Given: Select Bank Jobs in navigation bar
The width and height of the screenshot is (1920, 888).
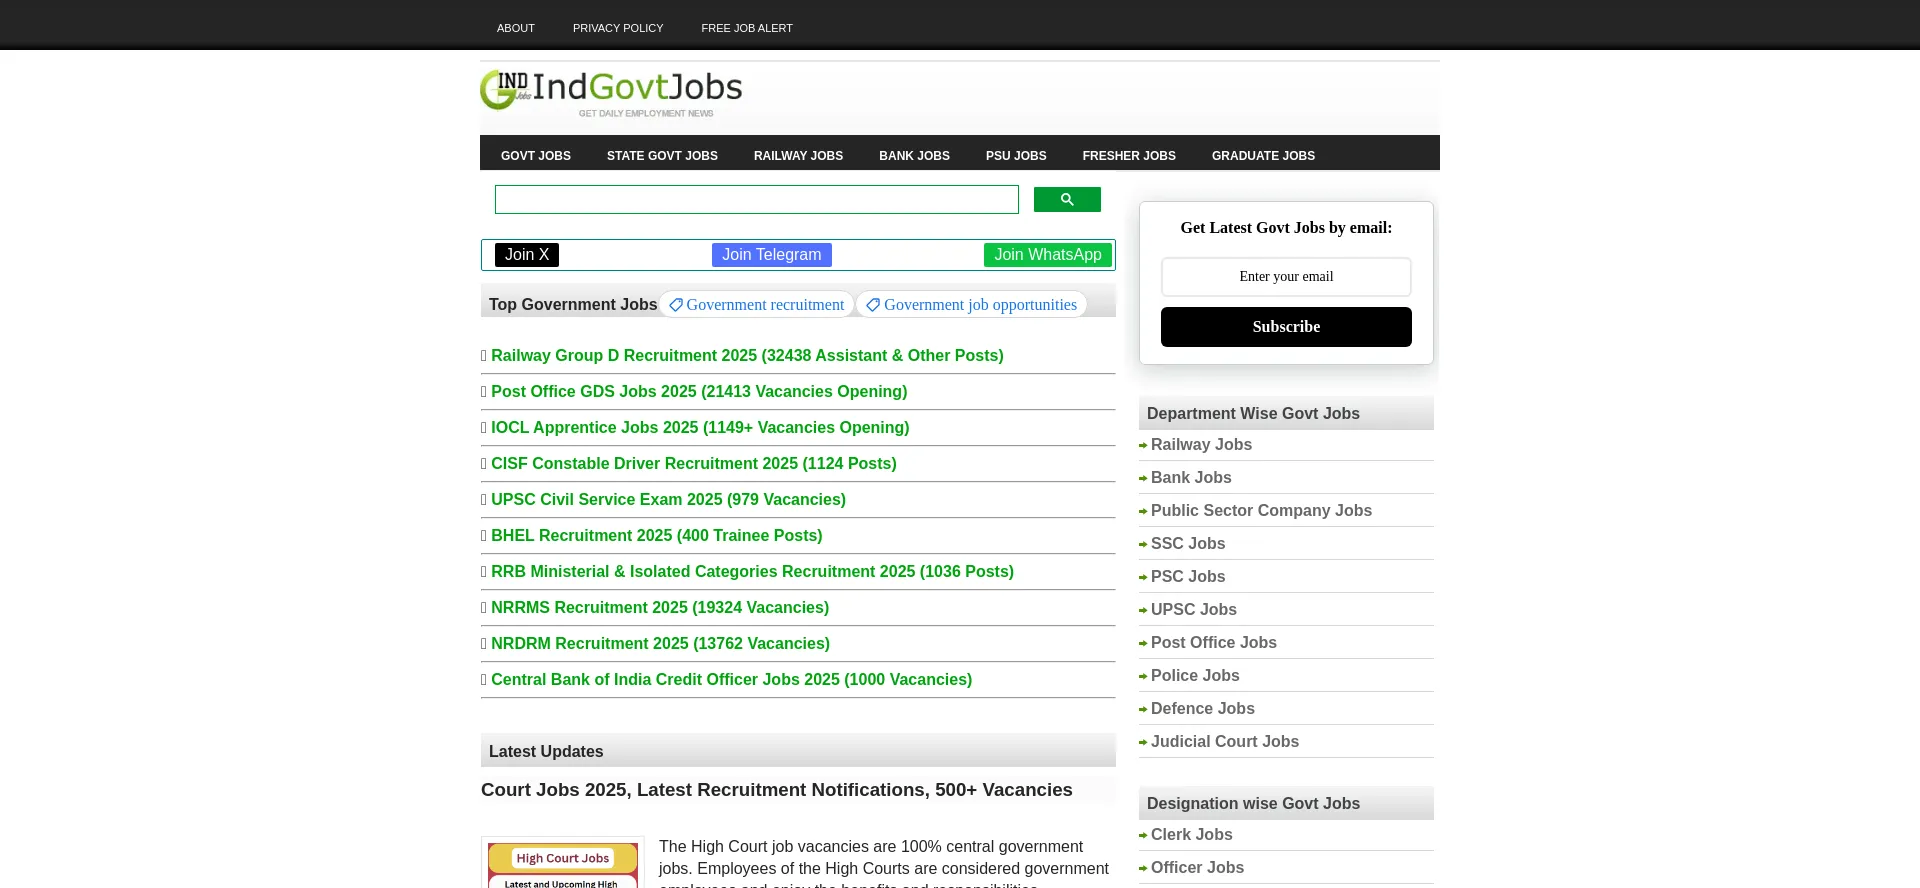Looking at the screenshot, I should (x=914, y=155).
